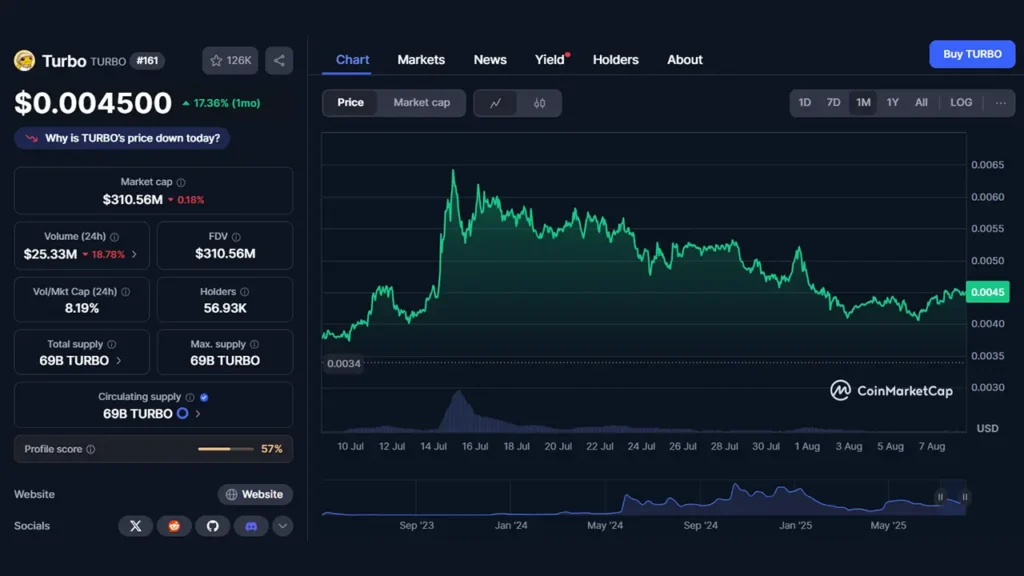This screenshot has height=576, width=1024.
Task: Set chart range to All
Action: point(921,103)
